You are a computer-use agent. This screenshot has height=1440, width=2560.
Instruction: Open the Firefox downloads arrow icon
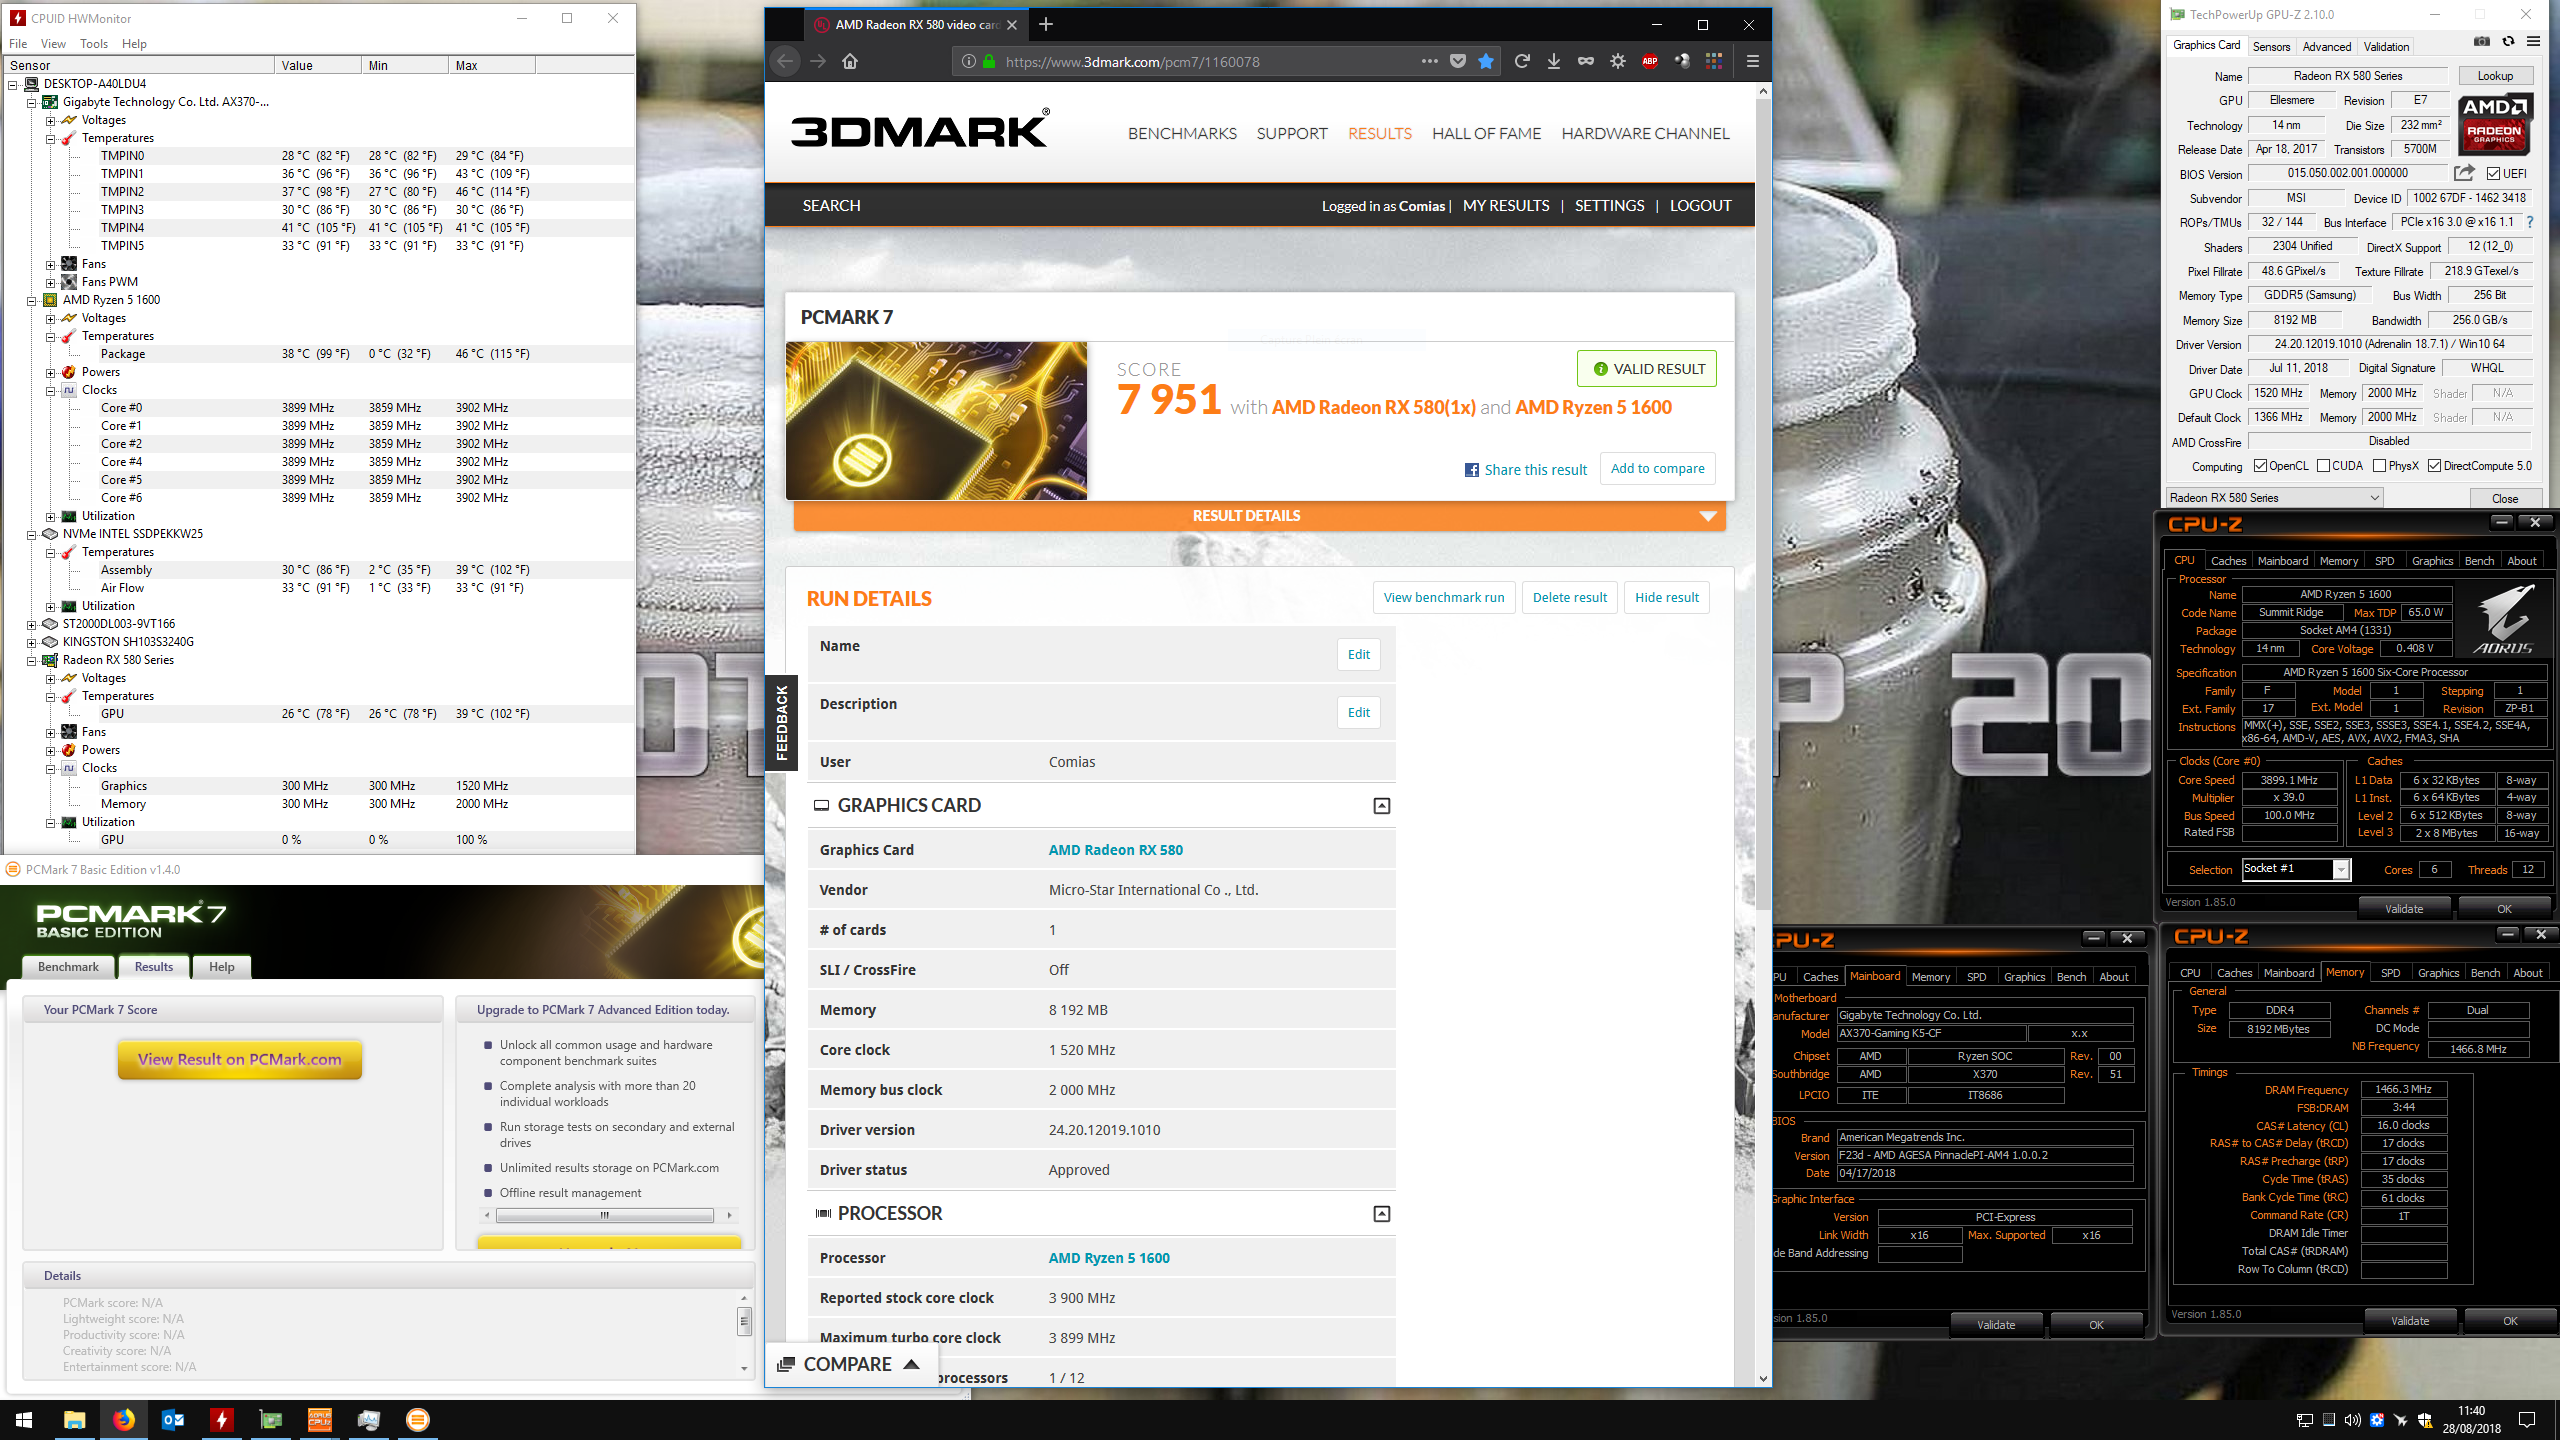(1554, 61)
